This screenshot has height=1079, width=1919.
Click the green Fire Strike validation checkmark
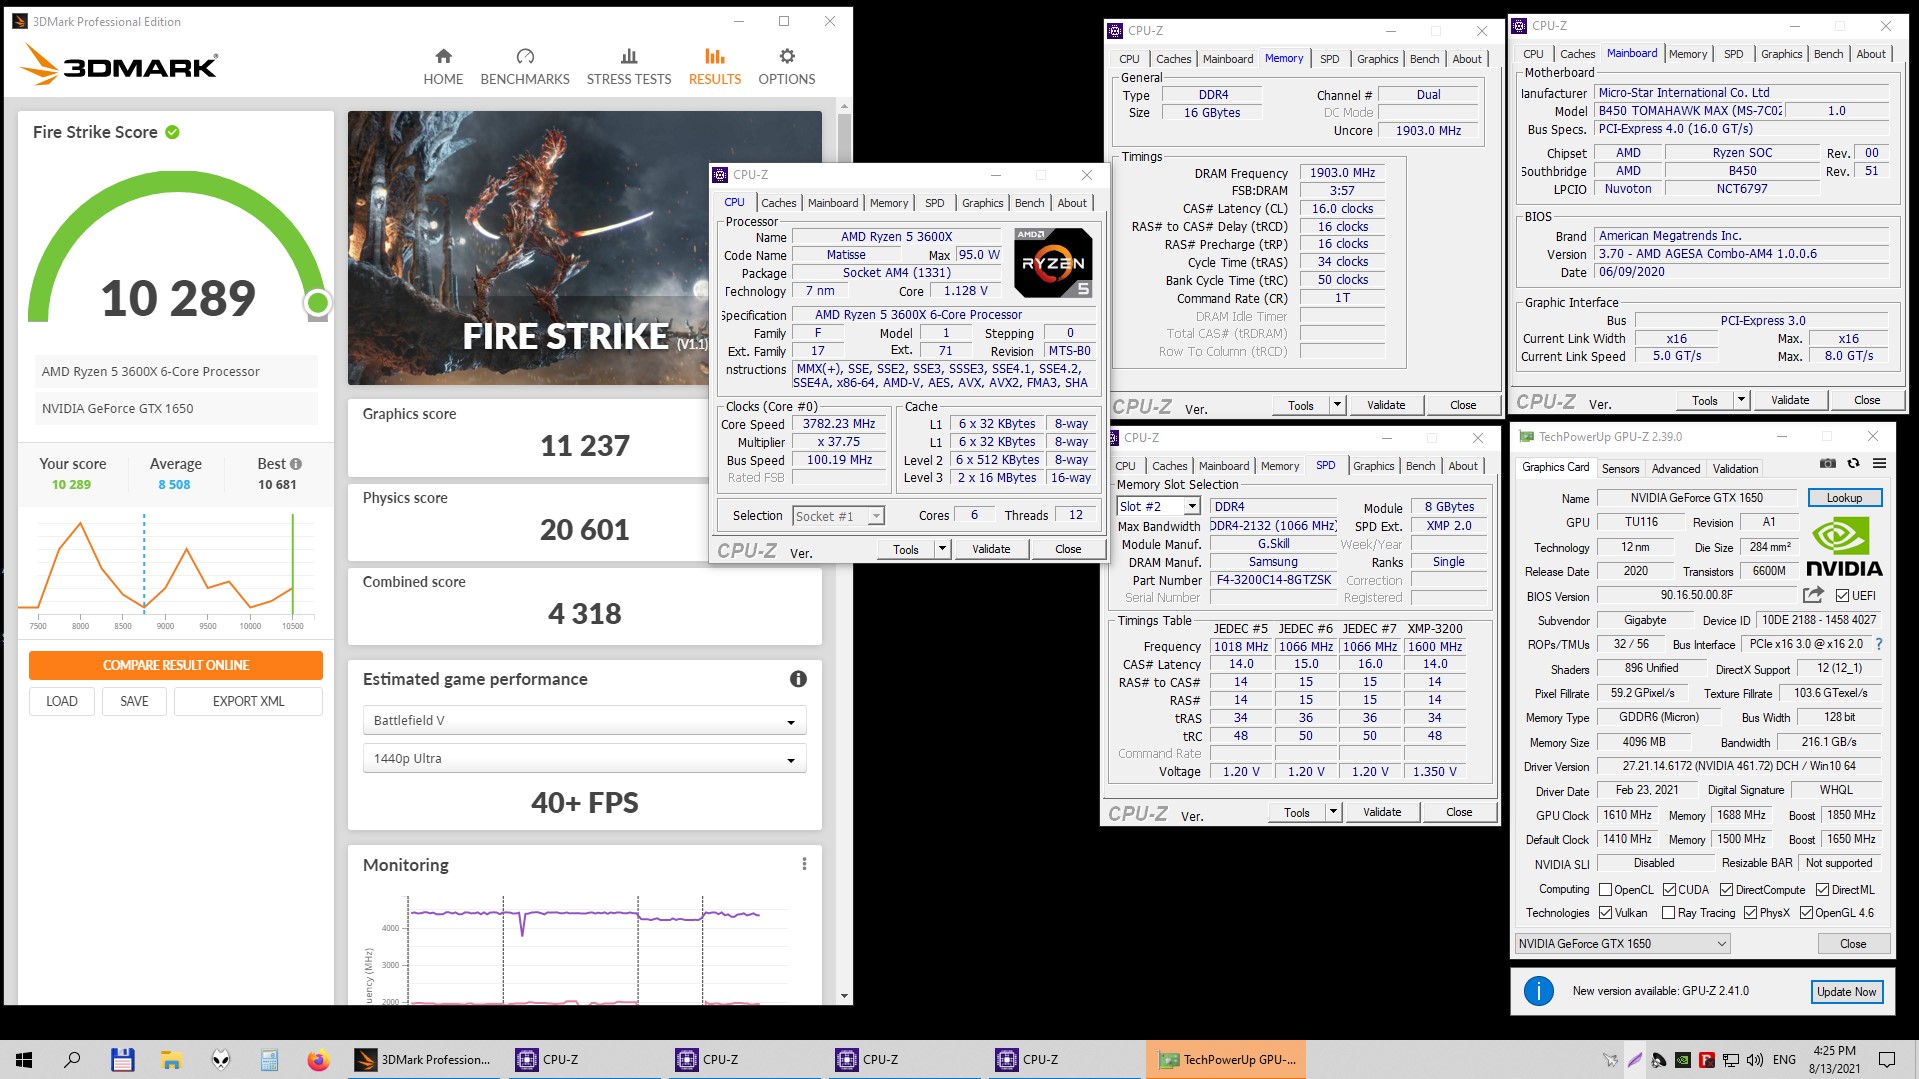tap(172, 132)
